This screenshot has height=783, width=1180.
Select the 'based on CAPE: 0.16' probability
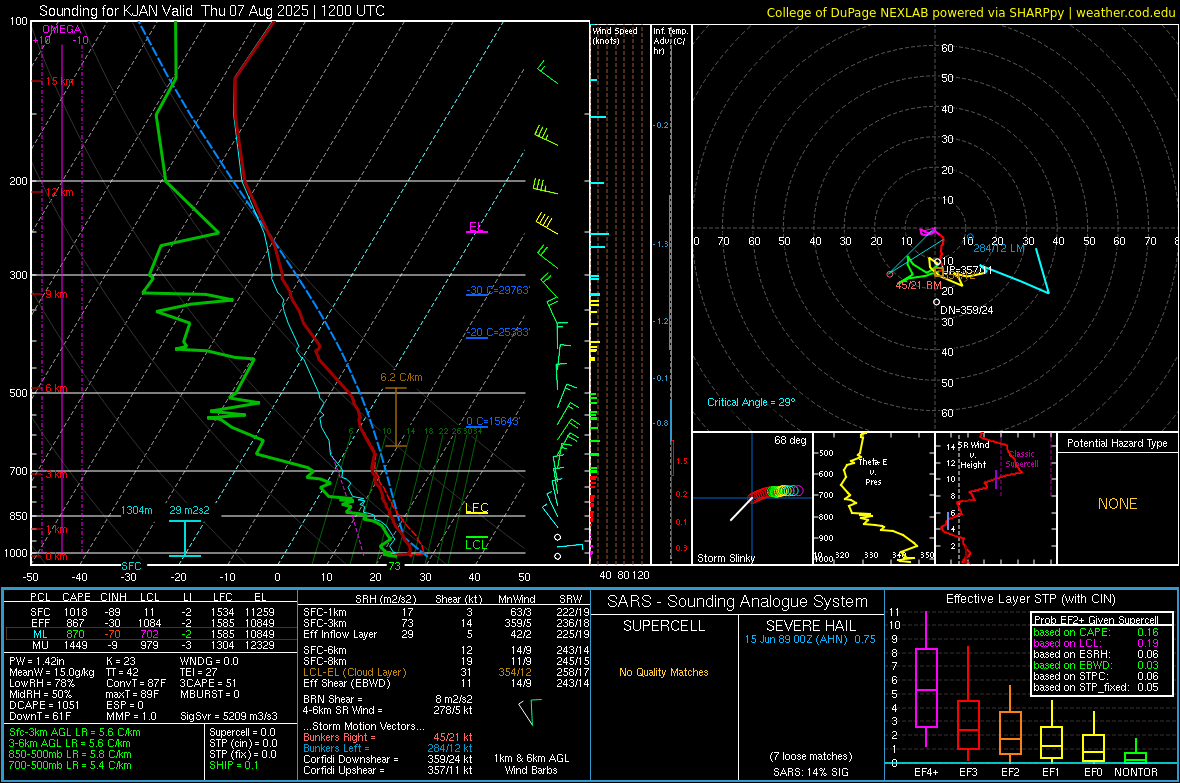pos(1096,632)
